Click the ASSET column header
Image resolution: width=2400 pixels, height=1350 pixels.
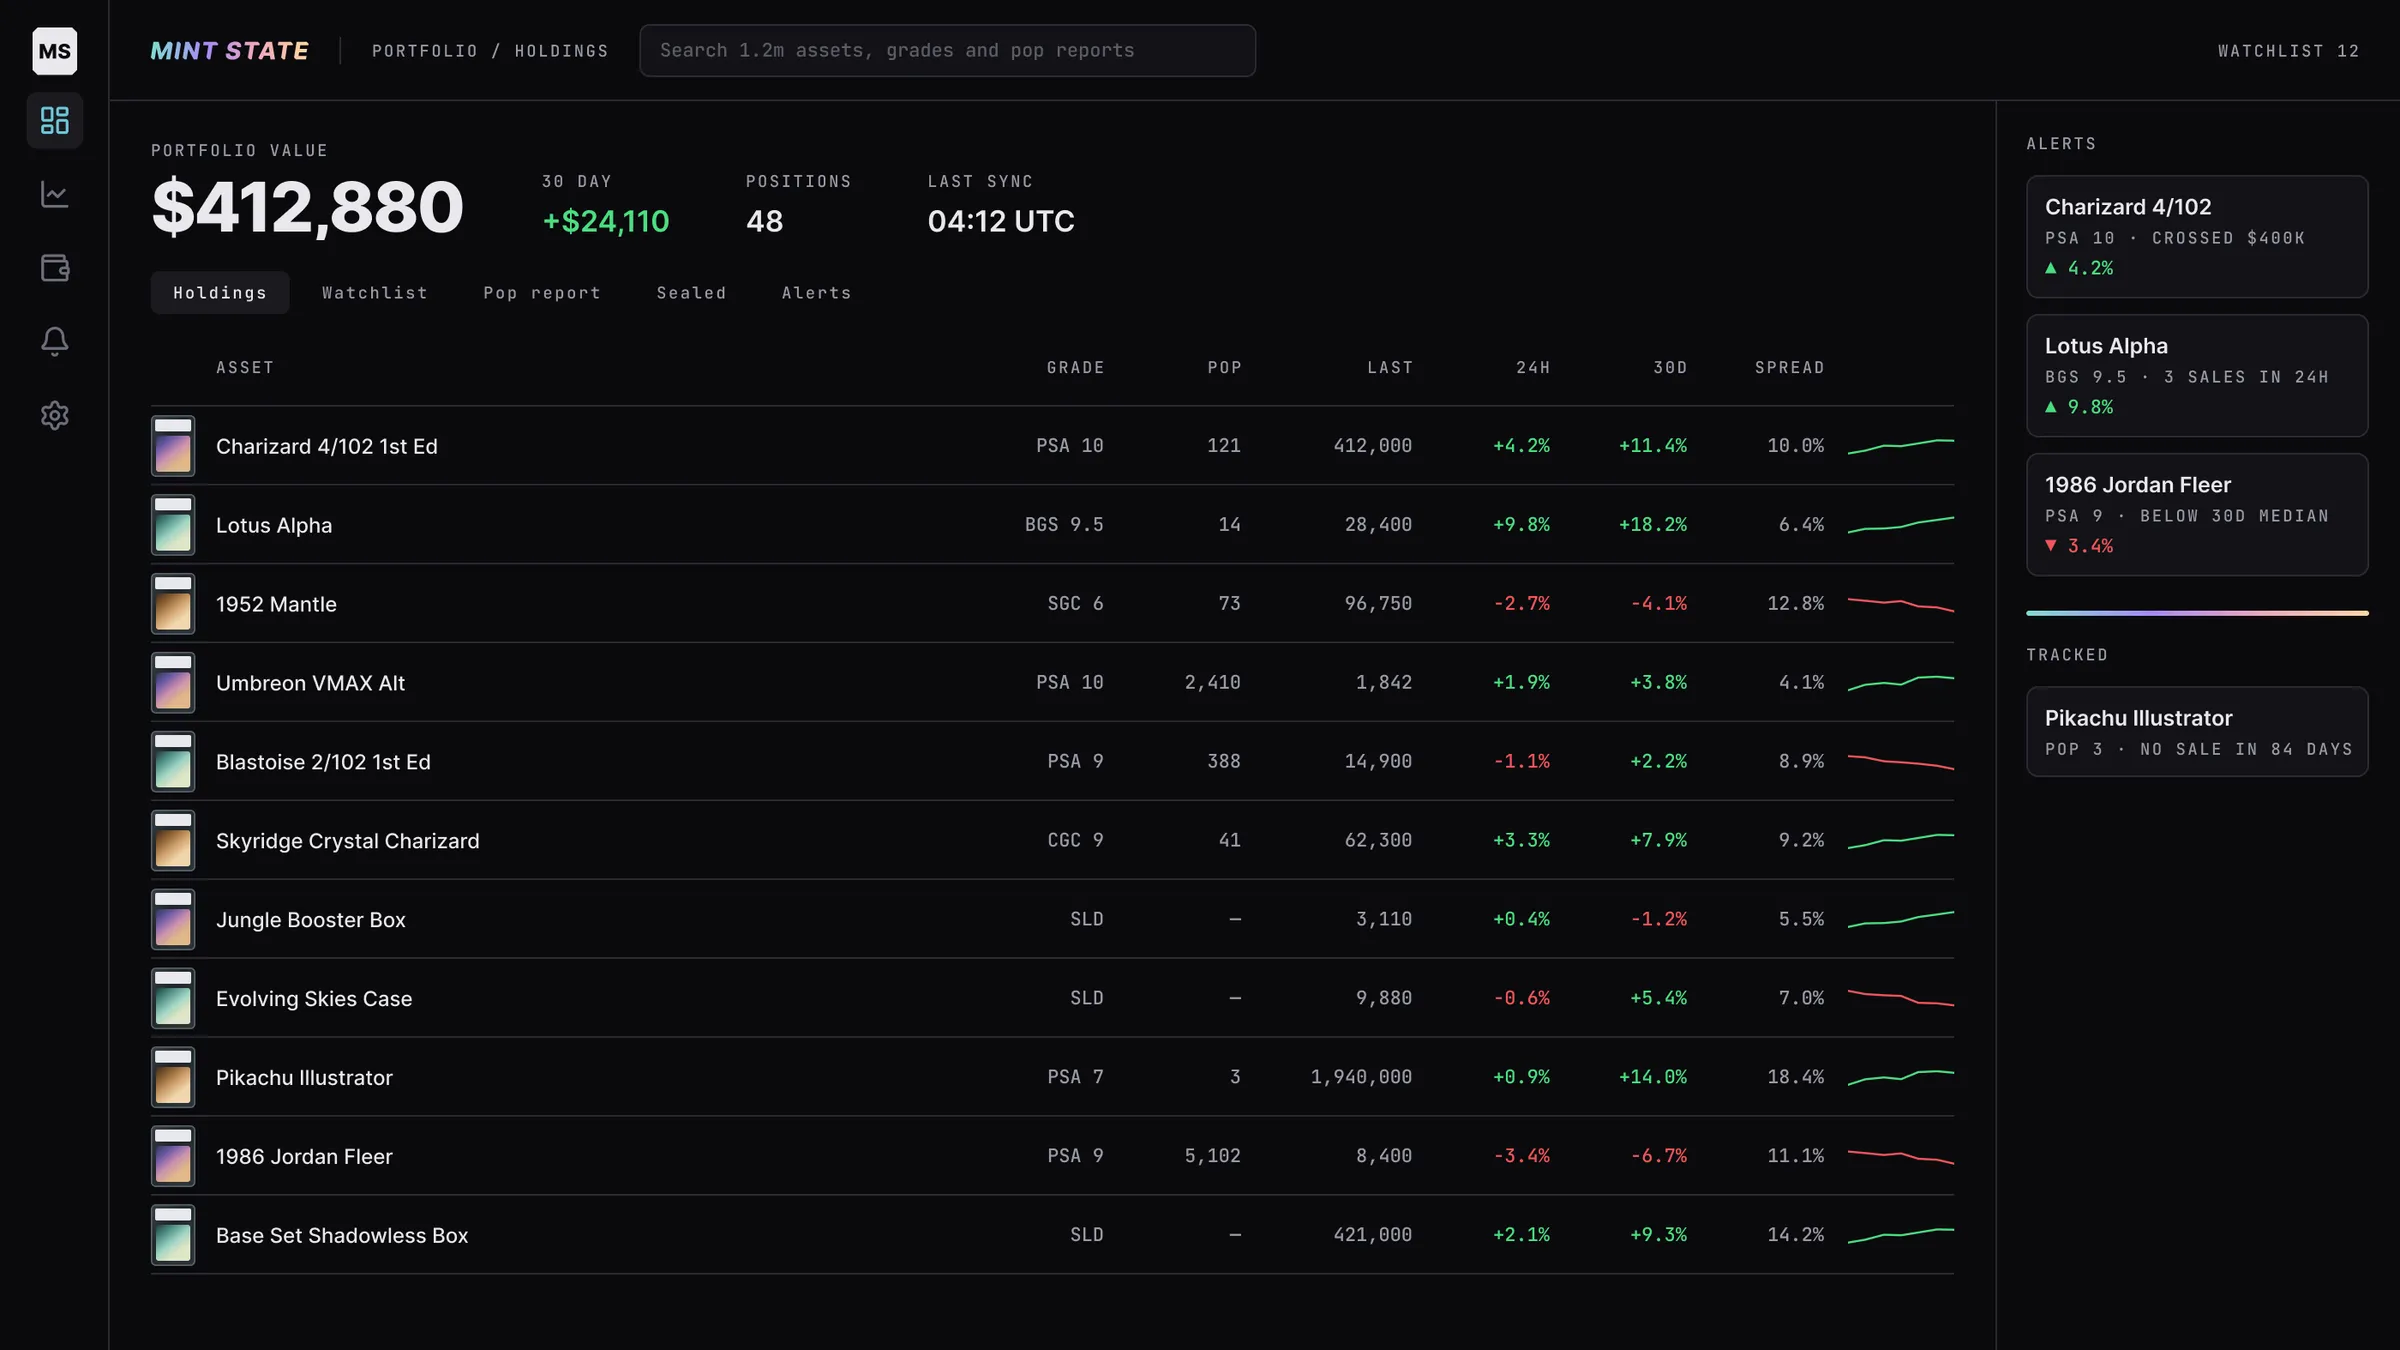[x=245, y=368]
